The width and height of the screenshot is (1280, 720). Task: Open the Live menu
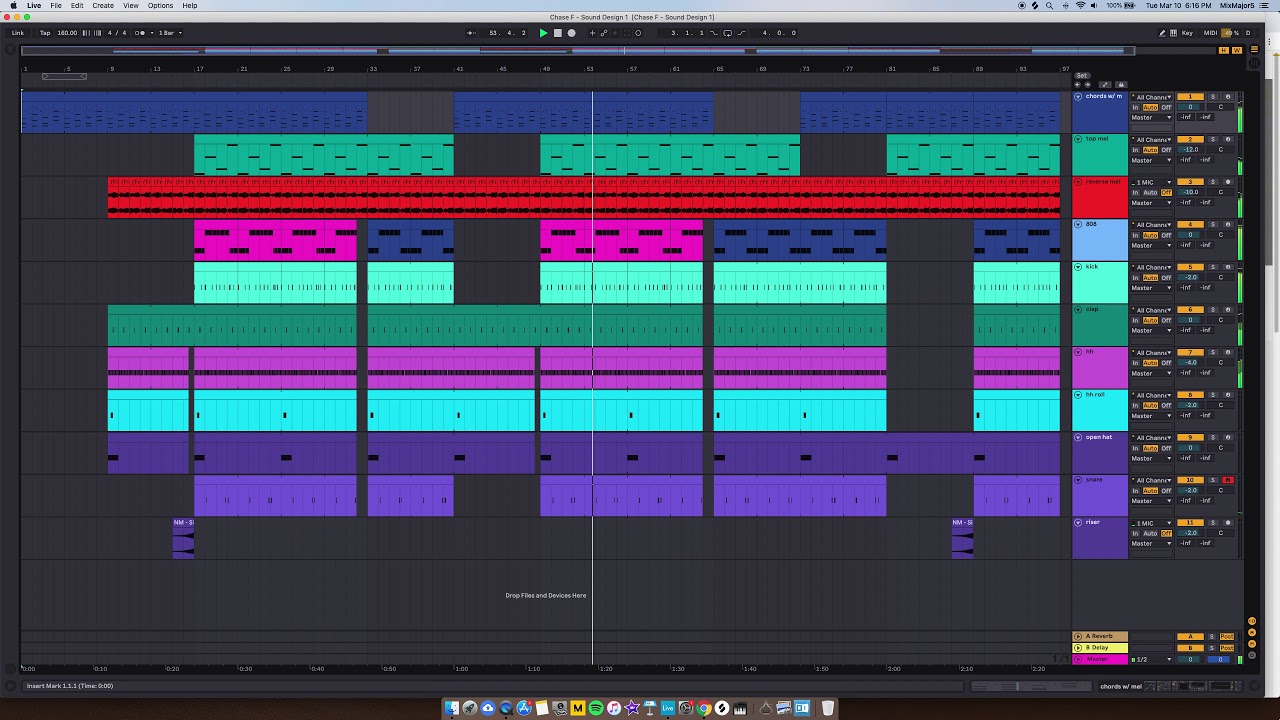tap(34, 5)
